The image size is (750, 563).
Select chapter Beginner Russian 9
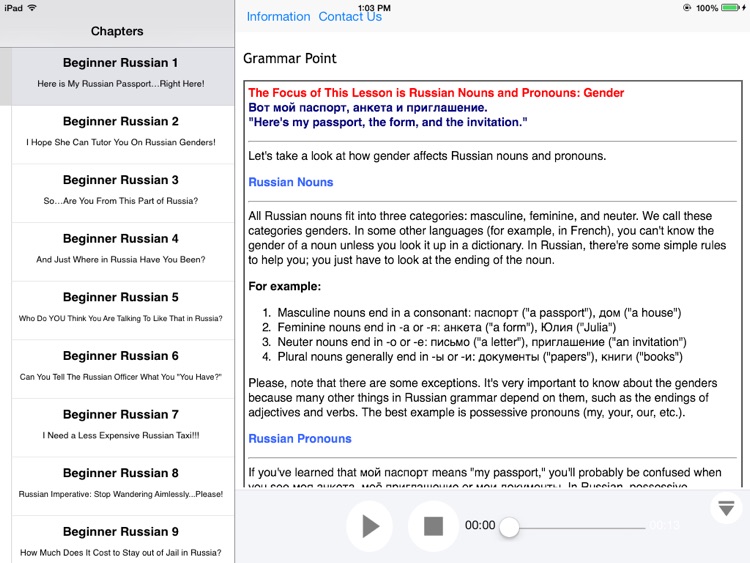coord(122,540)
